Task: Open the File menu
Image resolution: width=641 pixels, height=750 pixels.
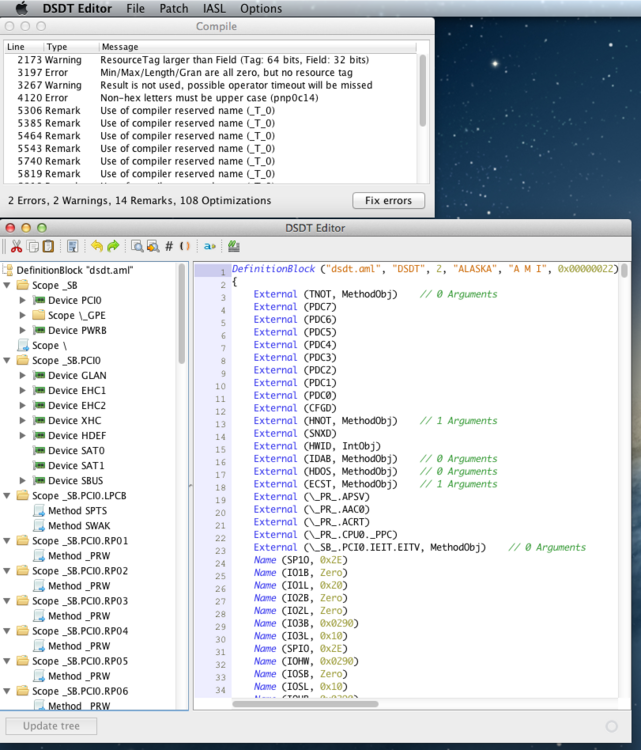Action: (x=135, y=9)
